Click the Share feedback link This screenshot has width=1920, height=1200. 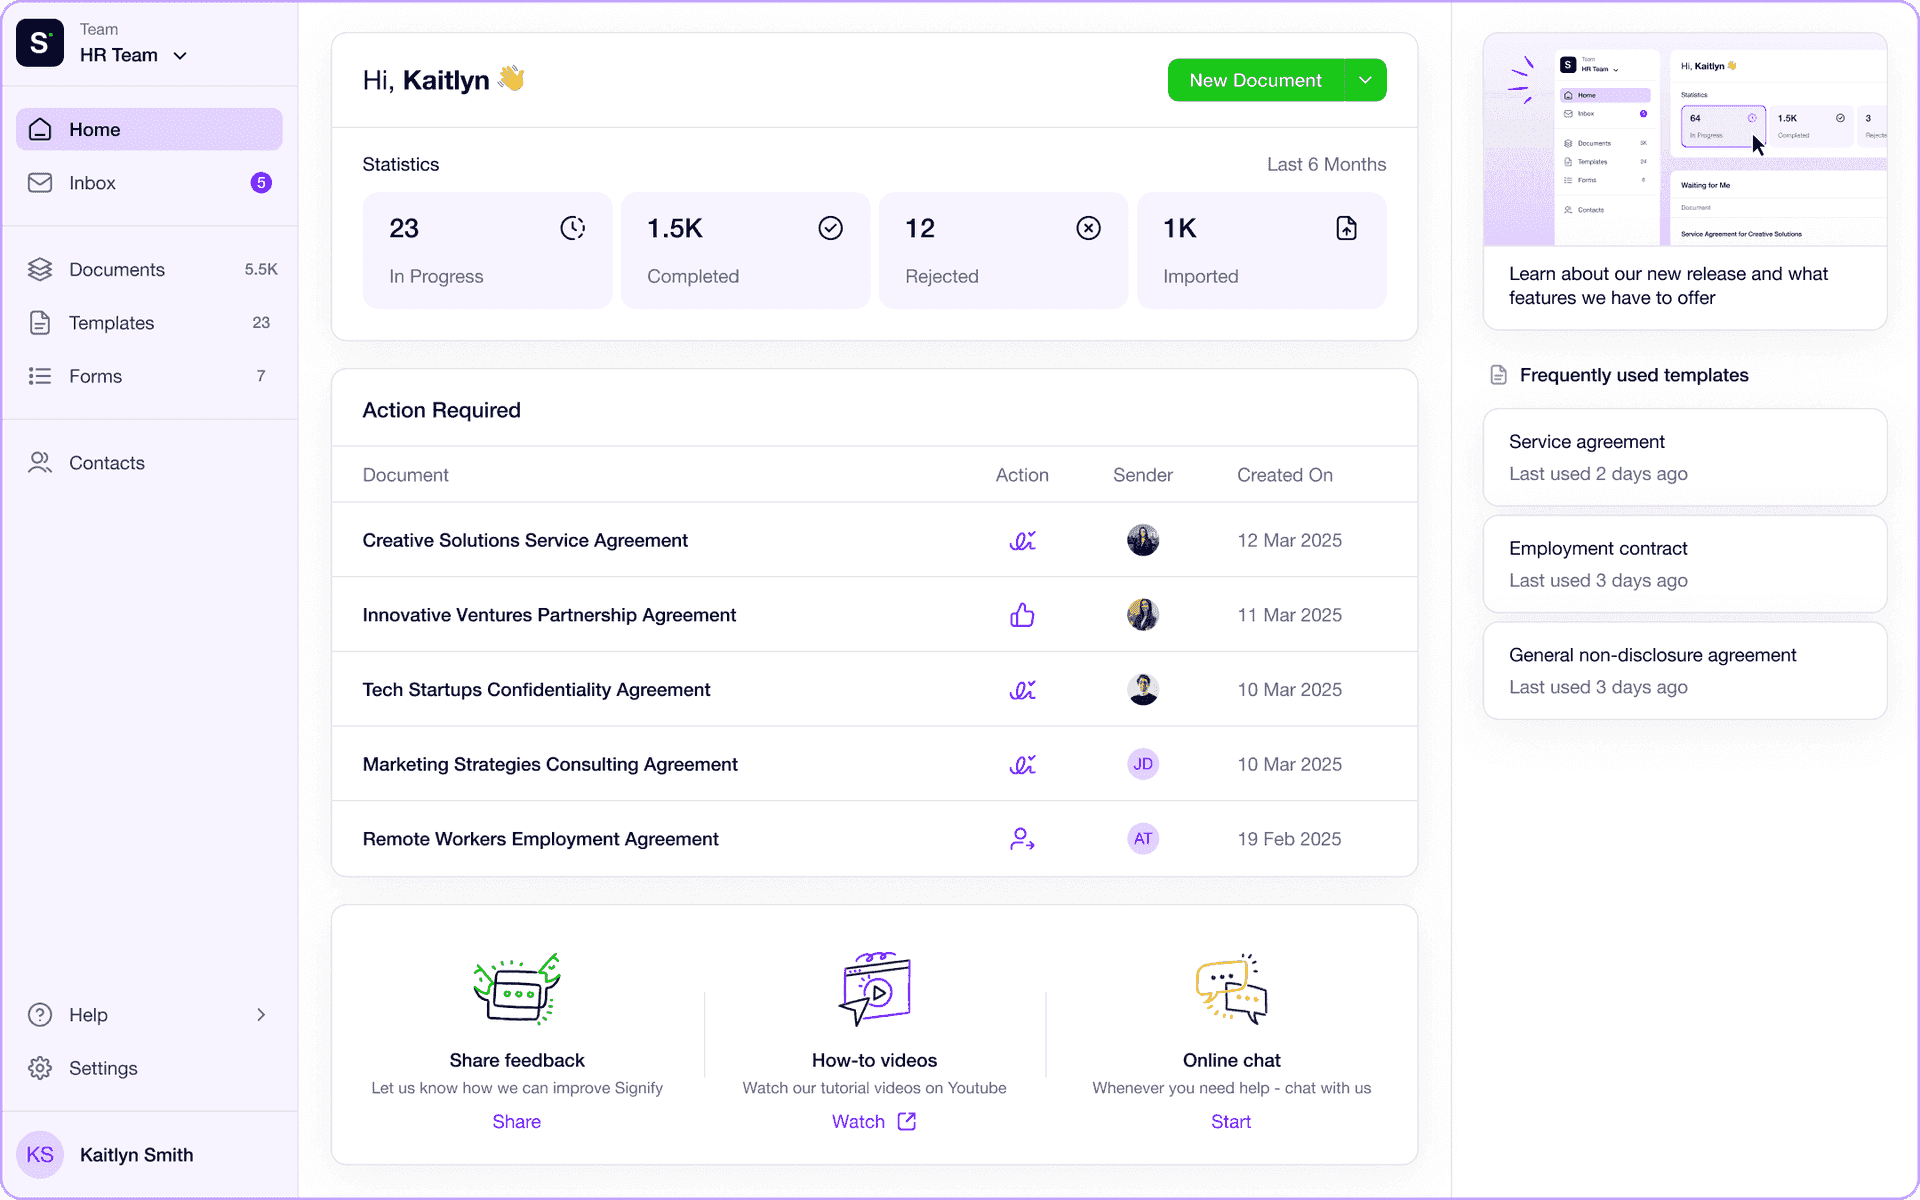516,1122
